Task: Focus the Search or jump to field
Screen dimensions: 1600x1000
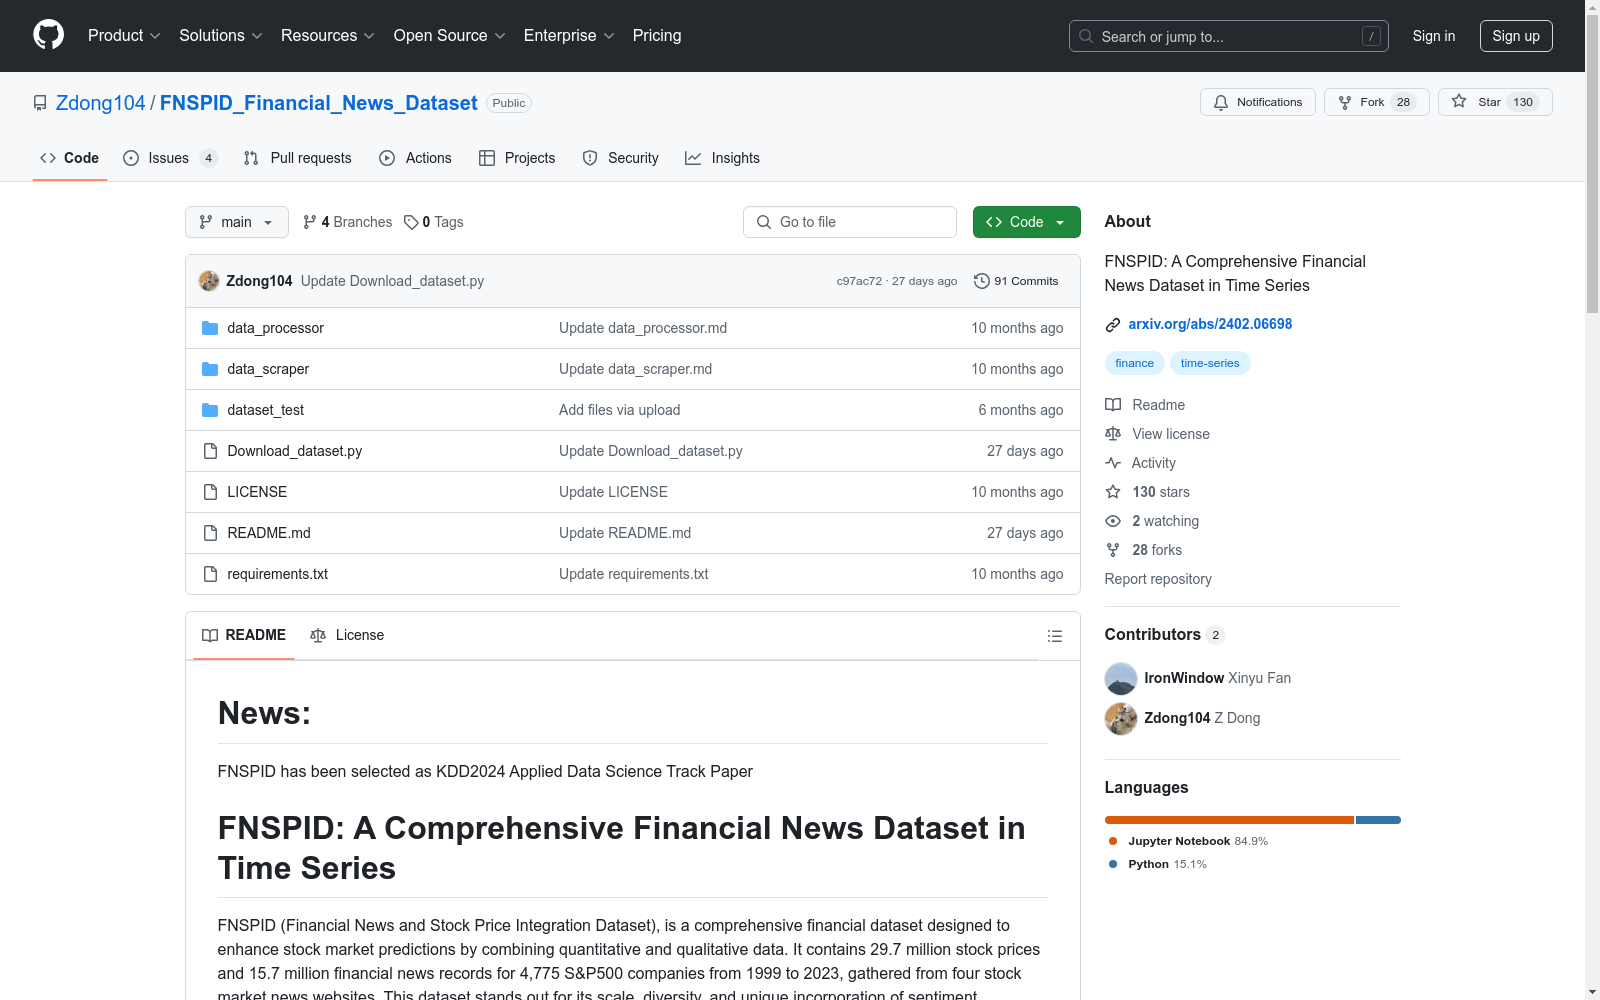Action: coord(1229,36)
